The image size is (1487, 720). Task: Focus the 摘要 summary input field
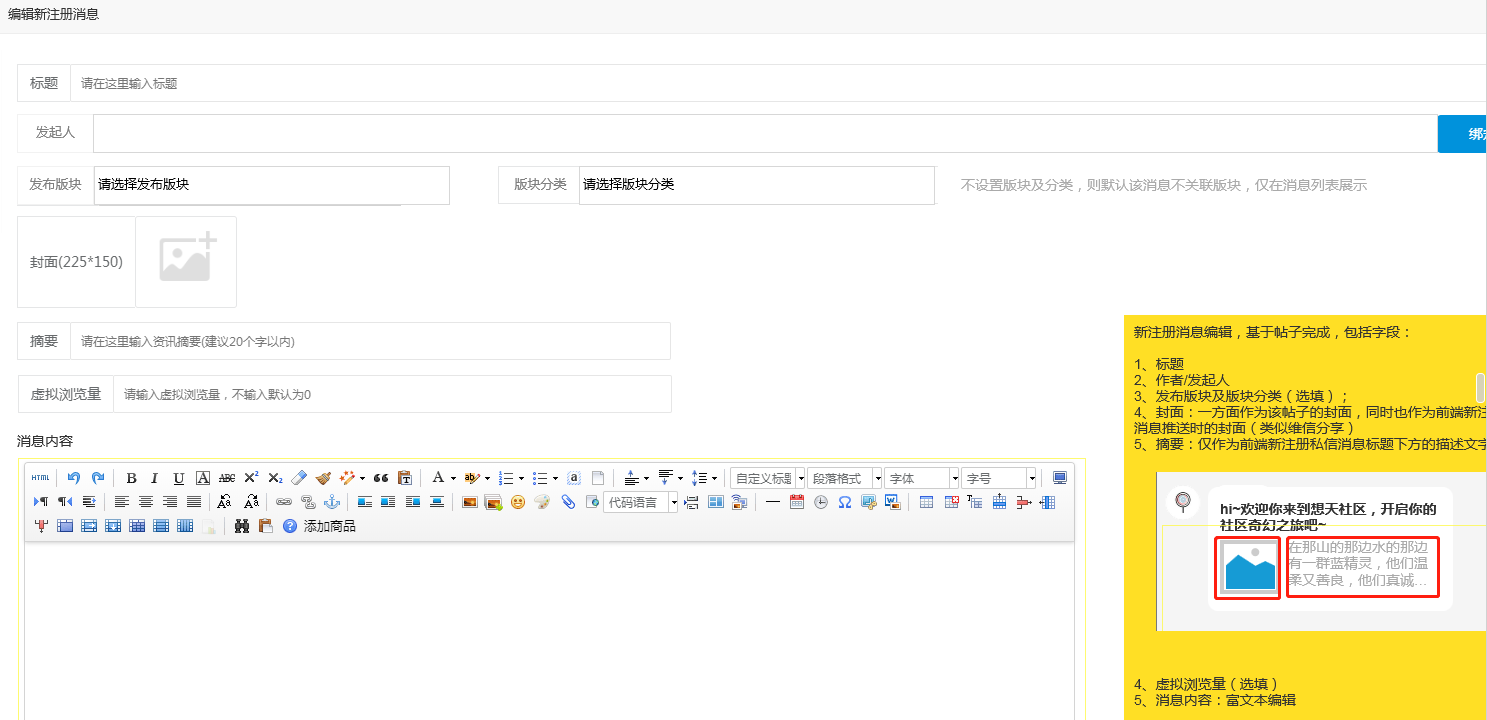tap(370, 341)
